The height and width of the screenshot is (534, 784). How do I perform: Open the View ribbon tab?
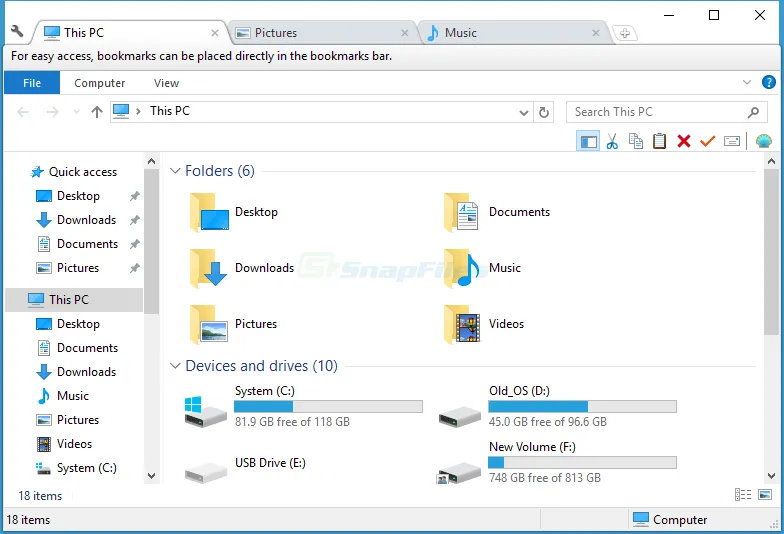[166, 83]
